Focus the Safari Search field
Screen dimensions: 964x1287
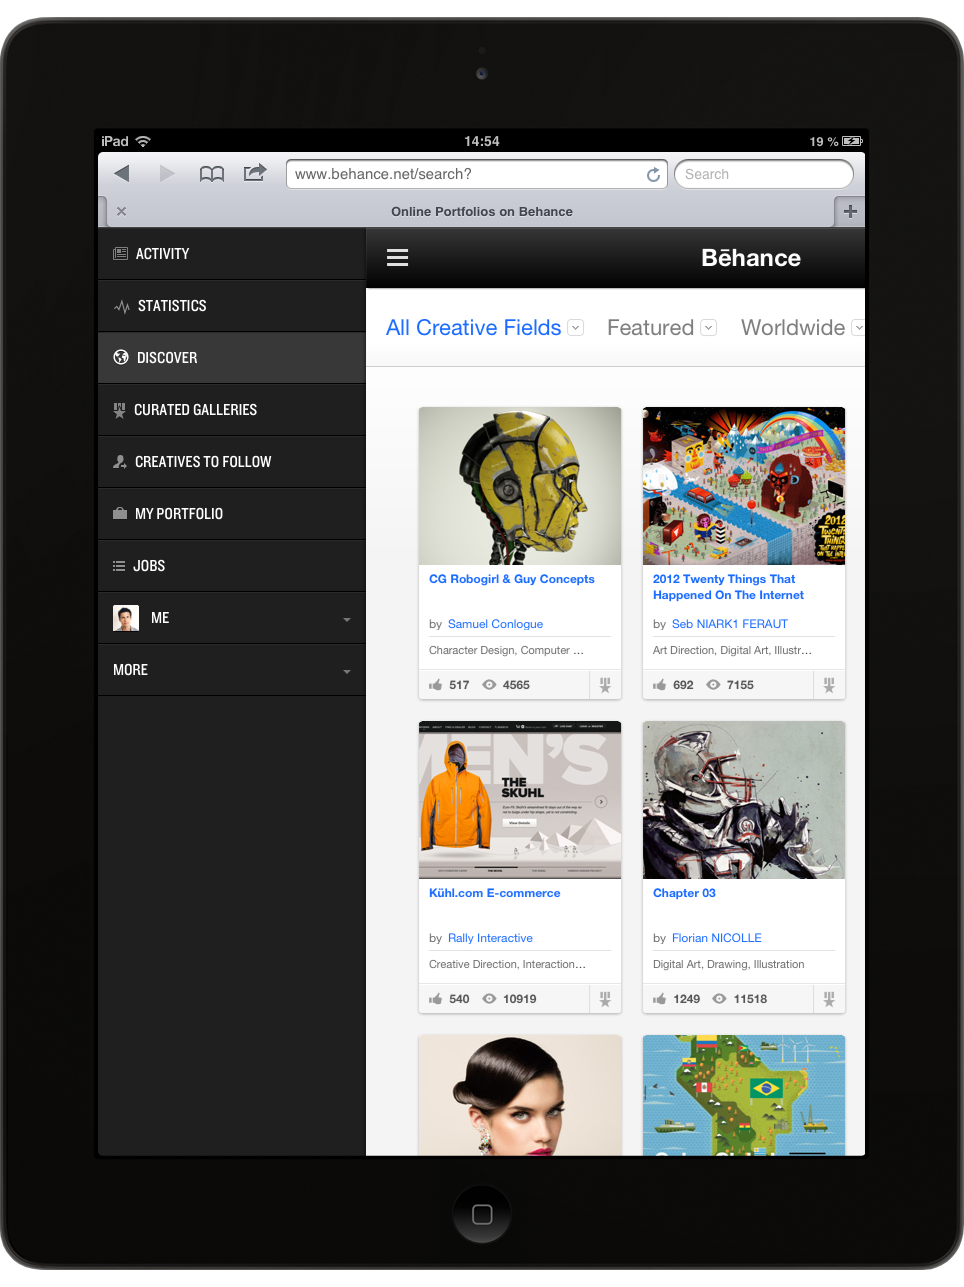[x=764, y=174]
